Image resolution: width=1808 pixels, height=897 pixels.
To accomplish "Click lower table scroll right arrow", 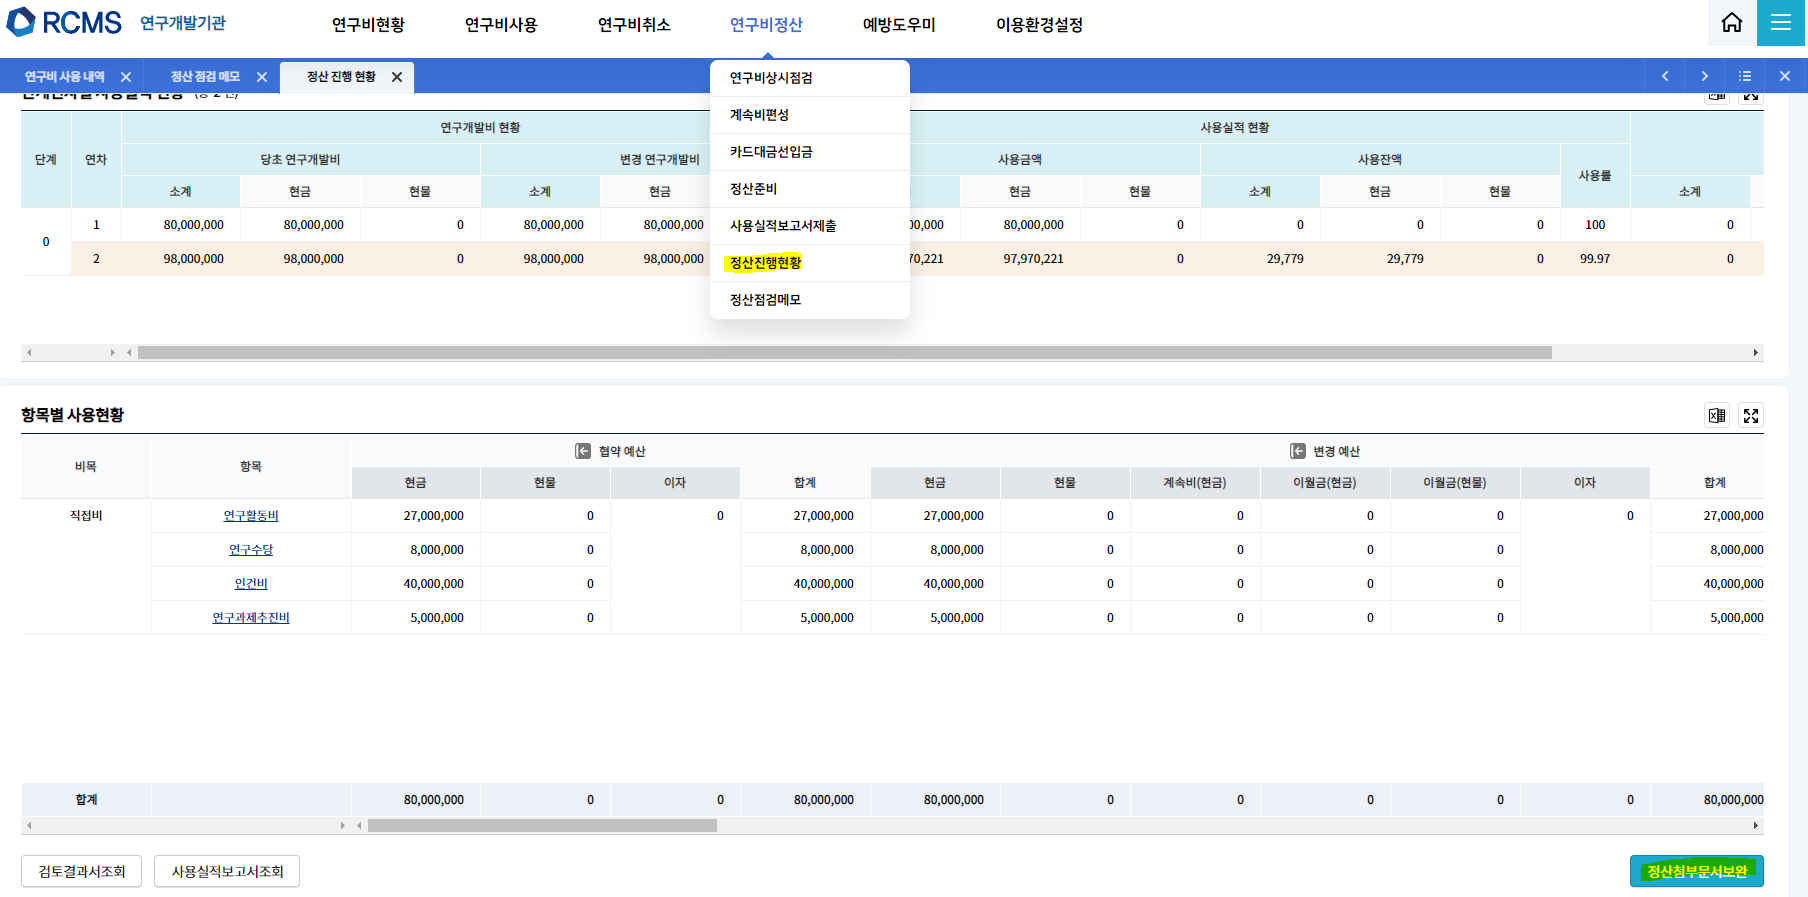I will click(1755, 826).
